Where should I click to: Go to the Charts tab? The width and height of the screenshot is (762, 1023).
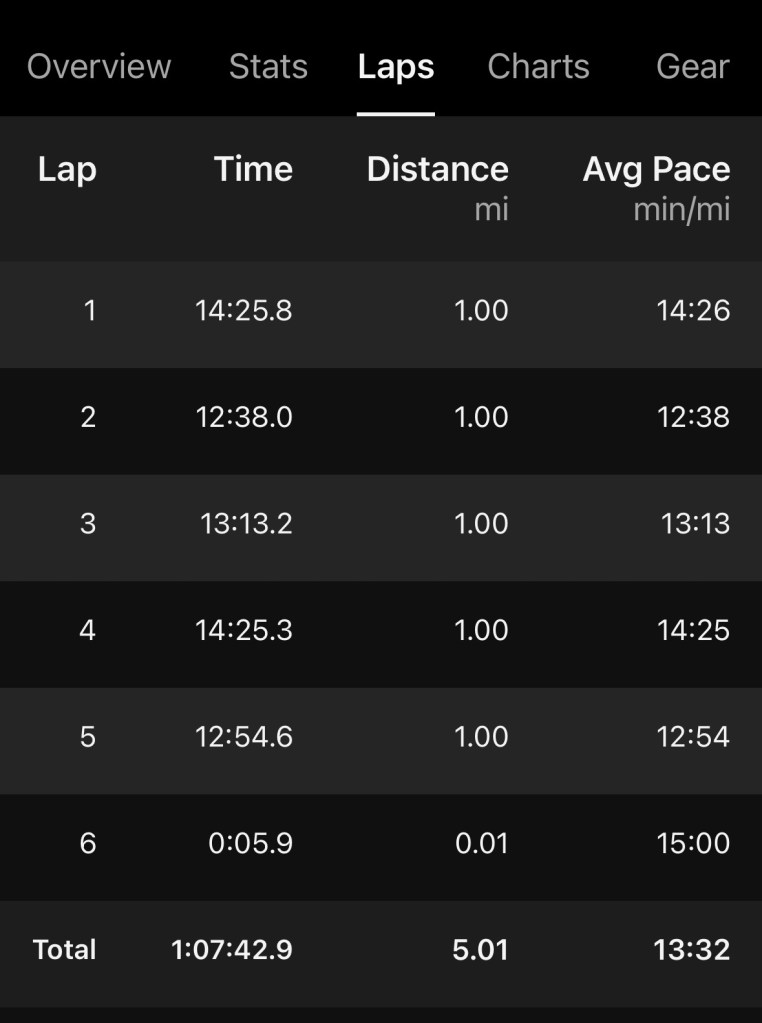[538, 66]
